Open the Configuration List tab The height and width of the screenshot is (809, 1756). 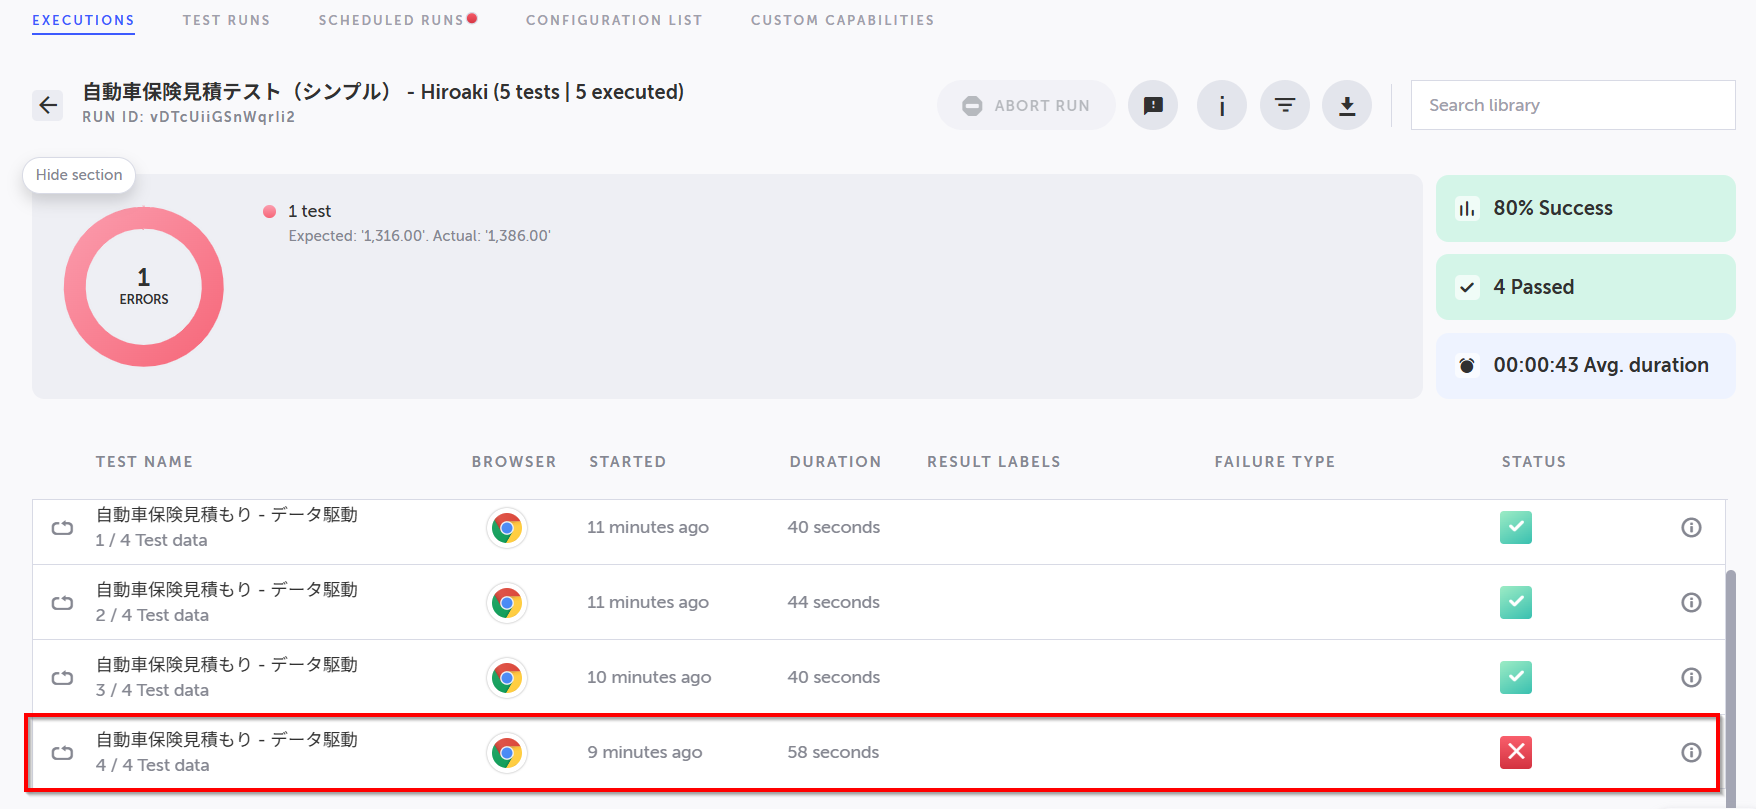click(614, 20)
